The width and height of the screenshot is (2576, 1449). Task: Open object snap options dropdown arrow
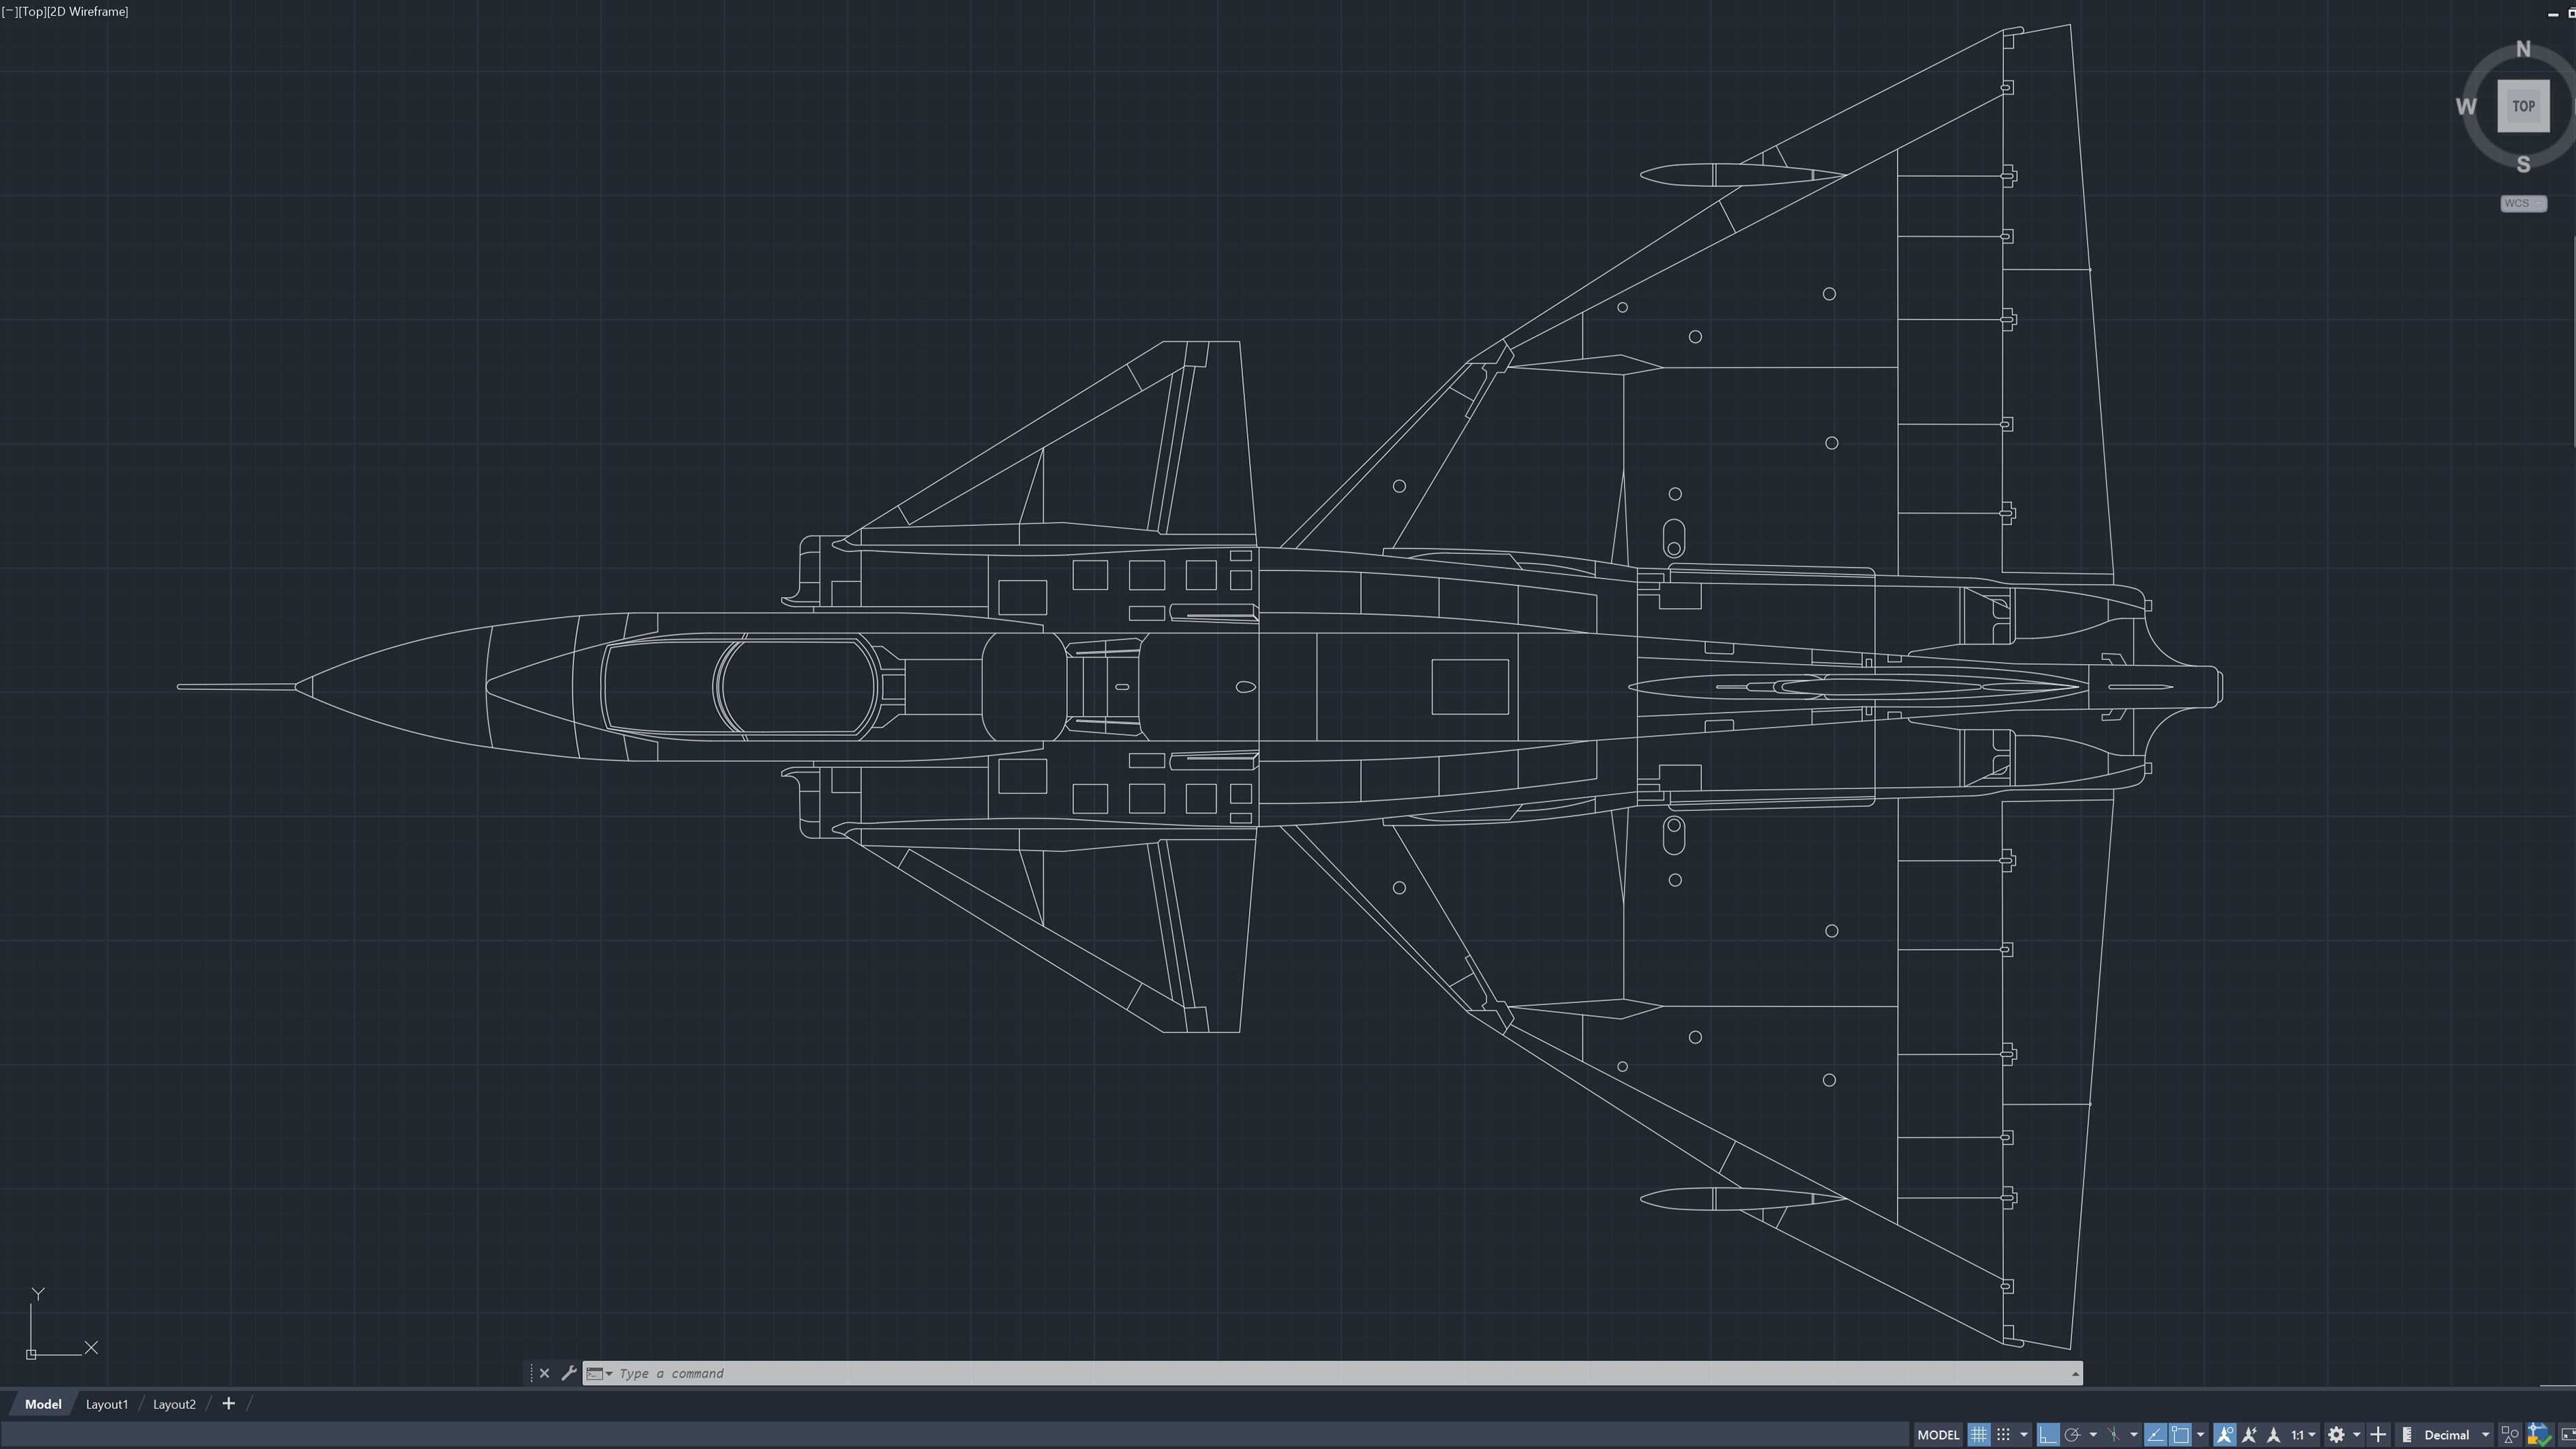click(2201, 1435)
